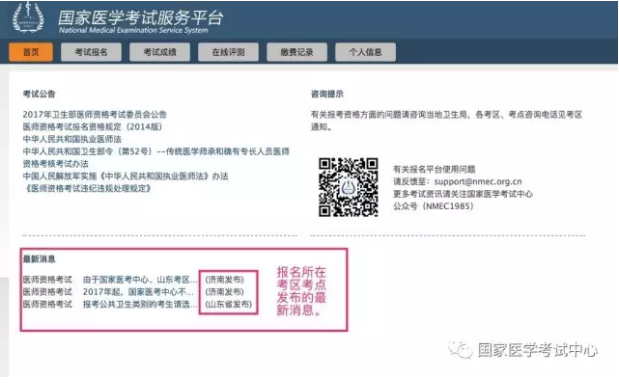Click the platform emblem logo in header
The width and height of the screenshot is (619, 383).
[28, 17]
